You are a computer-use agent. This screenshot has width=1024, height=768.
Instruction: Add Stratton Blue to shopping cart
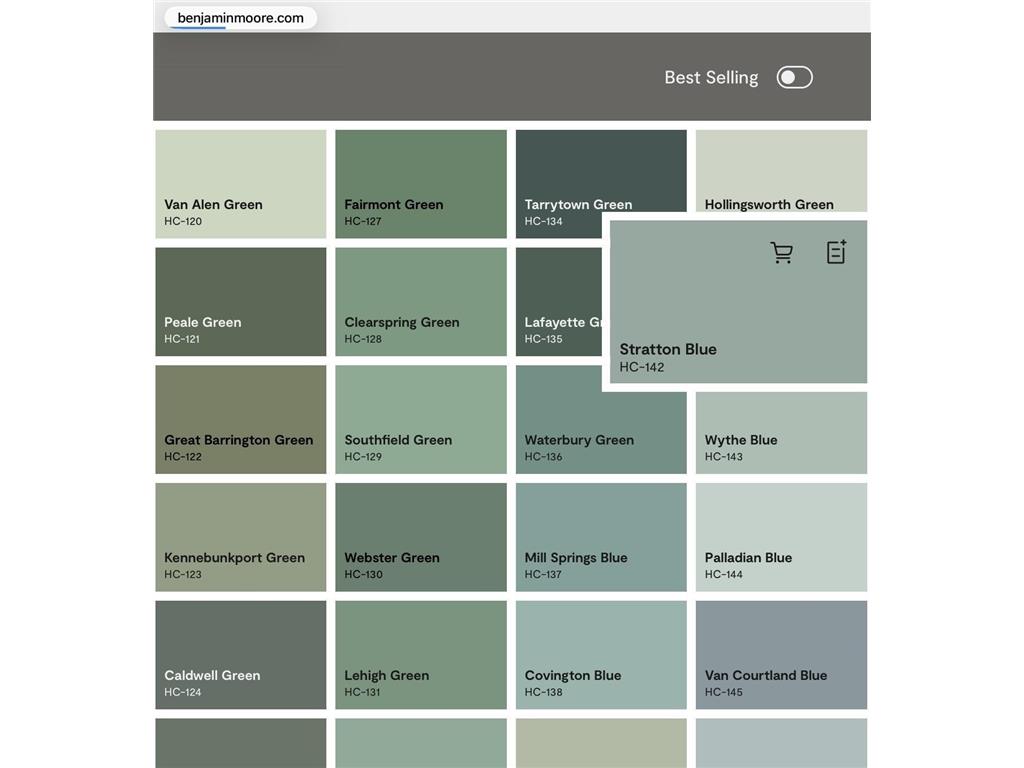[781, 253]
